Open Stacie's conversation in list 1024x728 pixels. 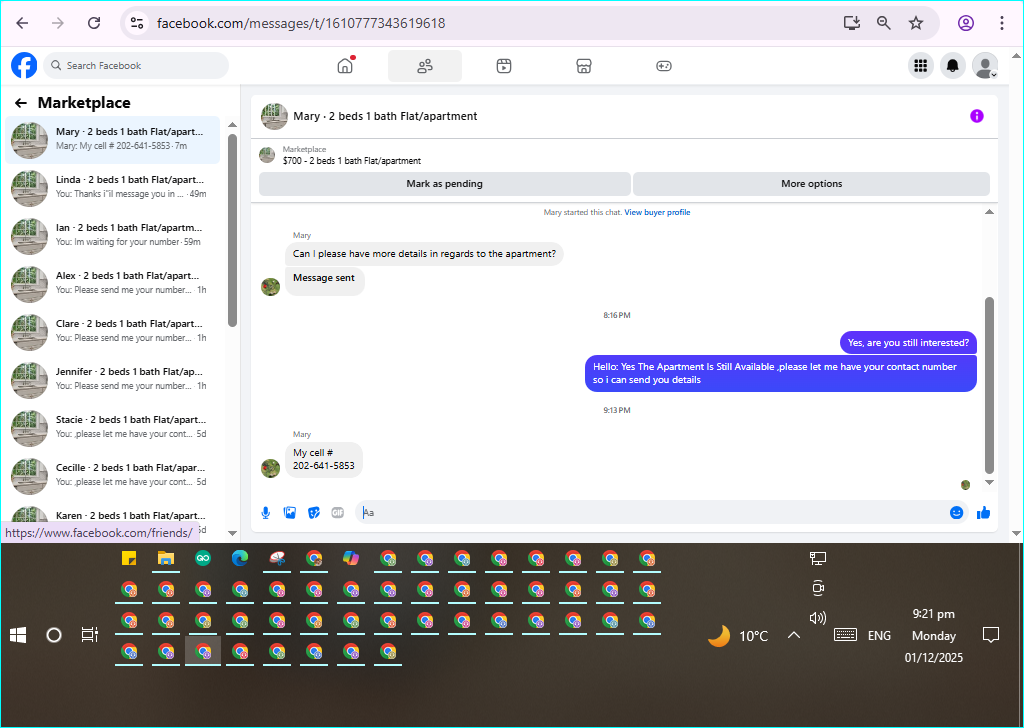point(113,428)
